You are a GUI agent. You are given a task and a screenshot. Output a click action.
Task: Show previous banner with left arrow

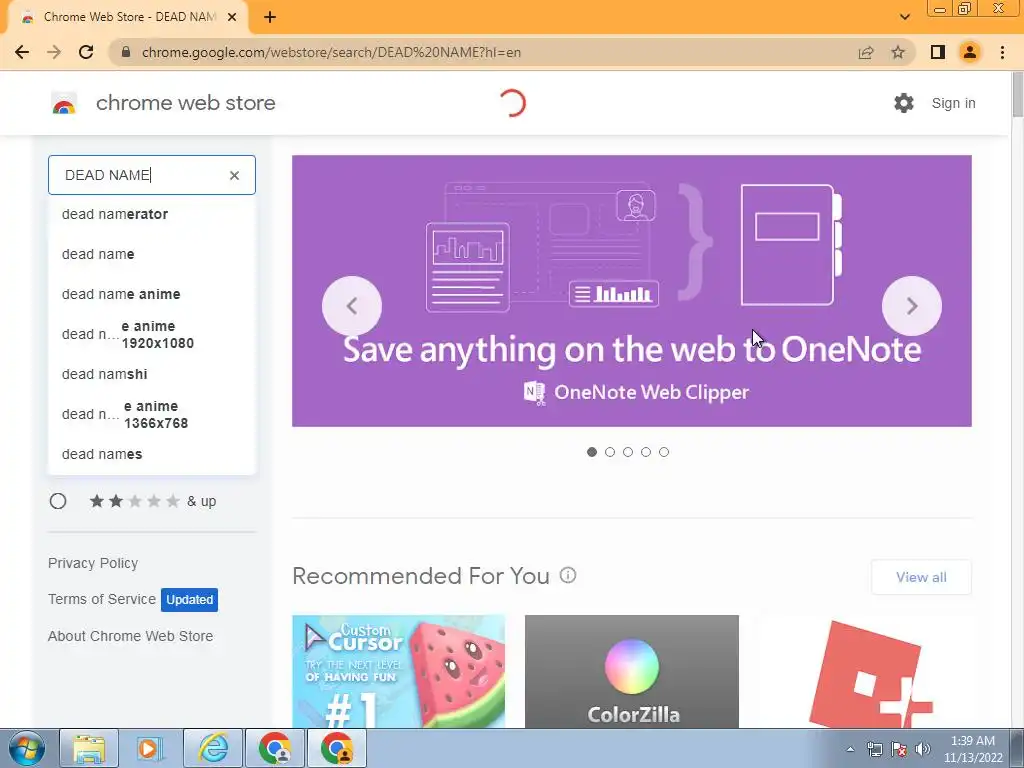pyautogui.click(x=351, y=306)
